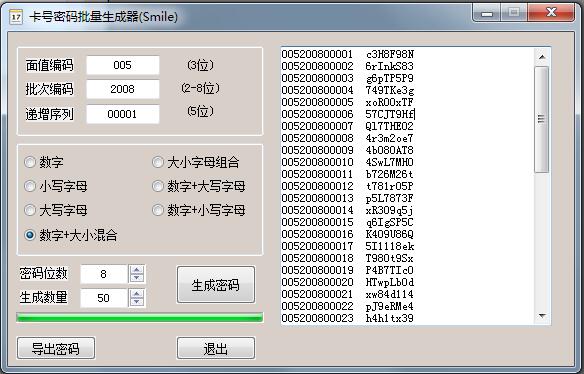Increase 生成数量 with up arrow
The image size is (584, 374).
(137, 294)
